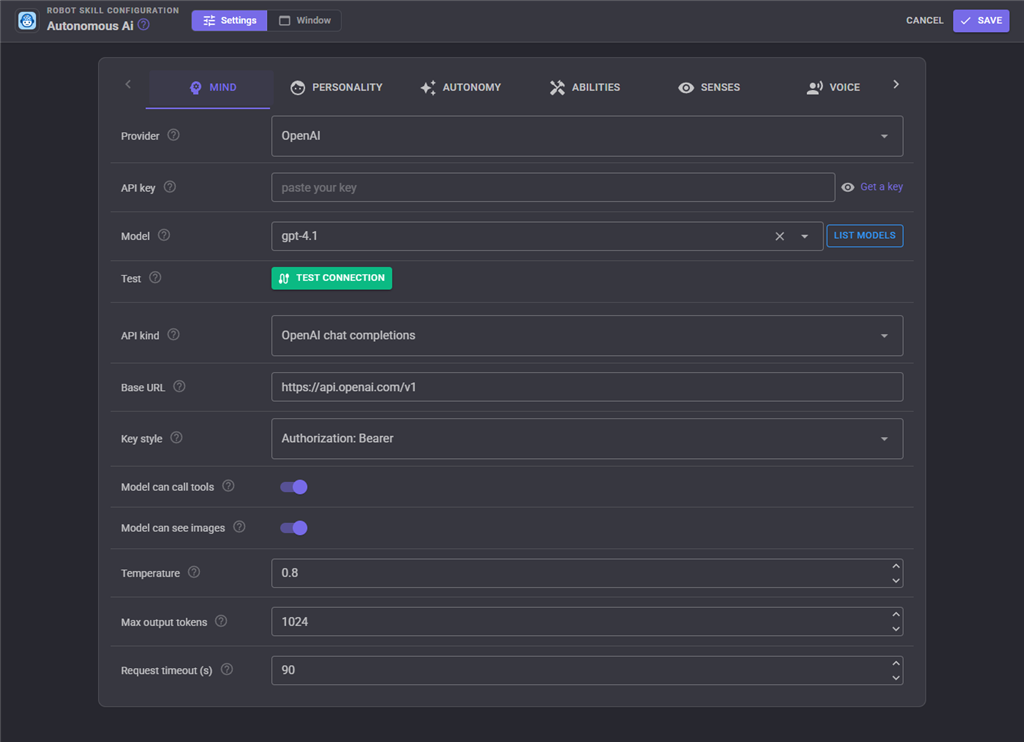1024x742 pixels.
Task: Expand the Model dropdown arrow
Action: click(805, 236)
